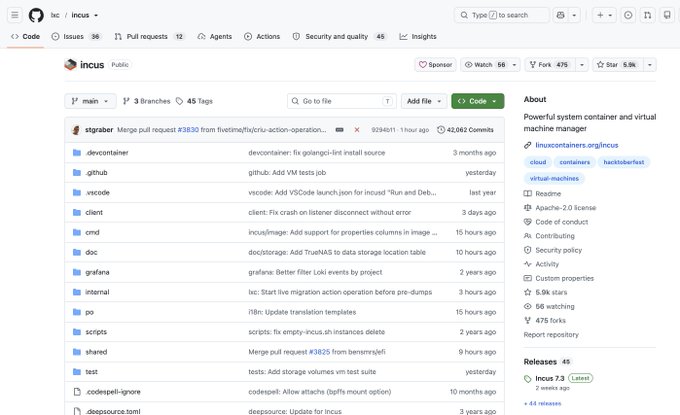Click the containers topic tag
The image size is (680, 415).
575,162
